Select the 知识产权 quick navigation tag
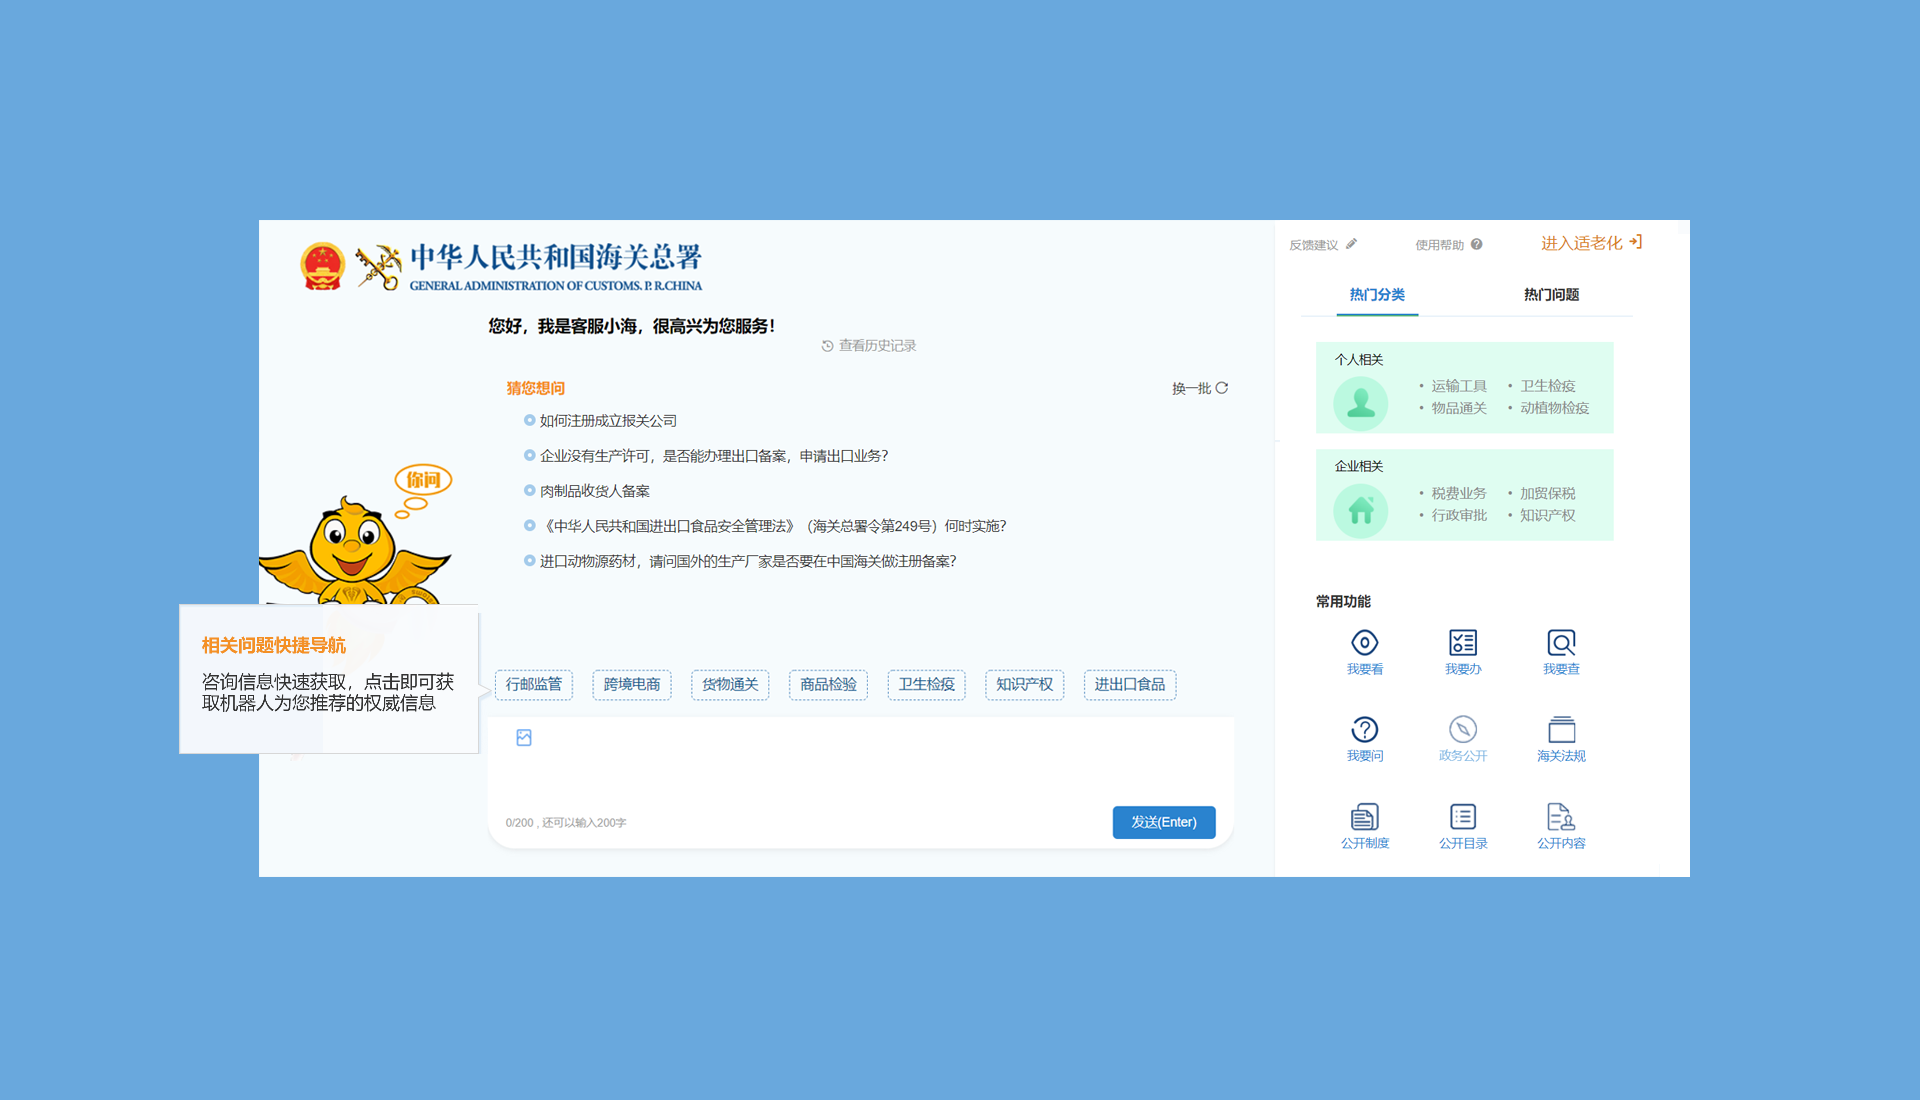1920x1100 pixels. tap(1024, 685)
